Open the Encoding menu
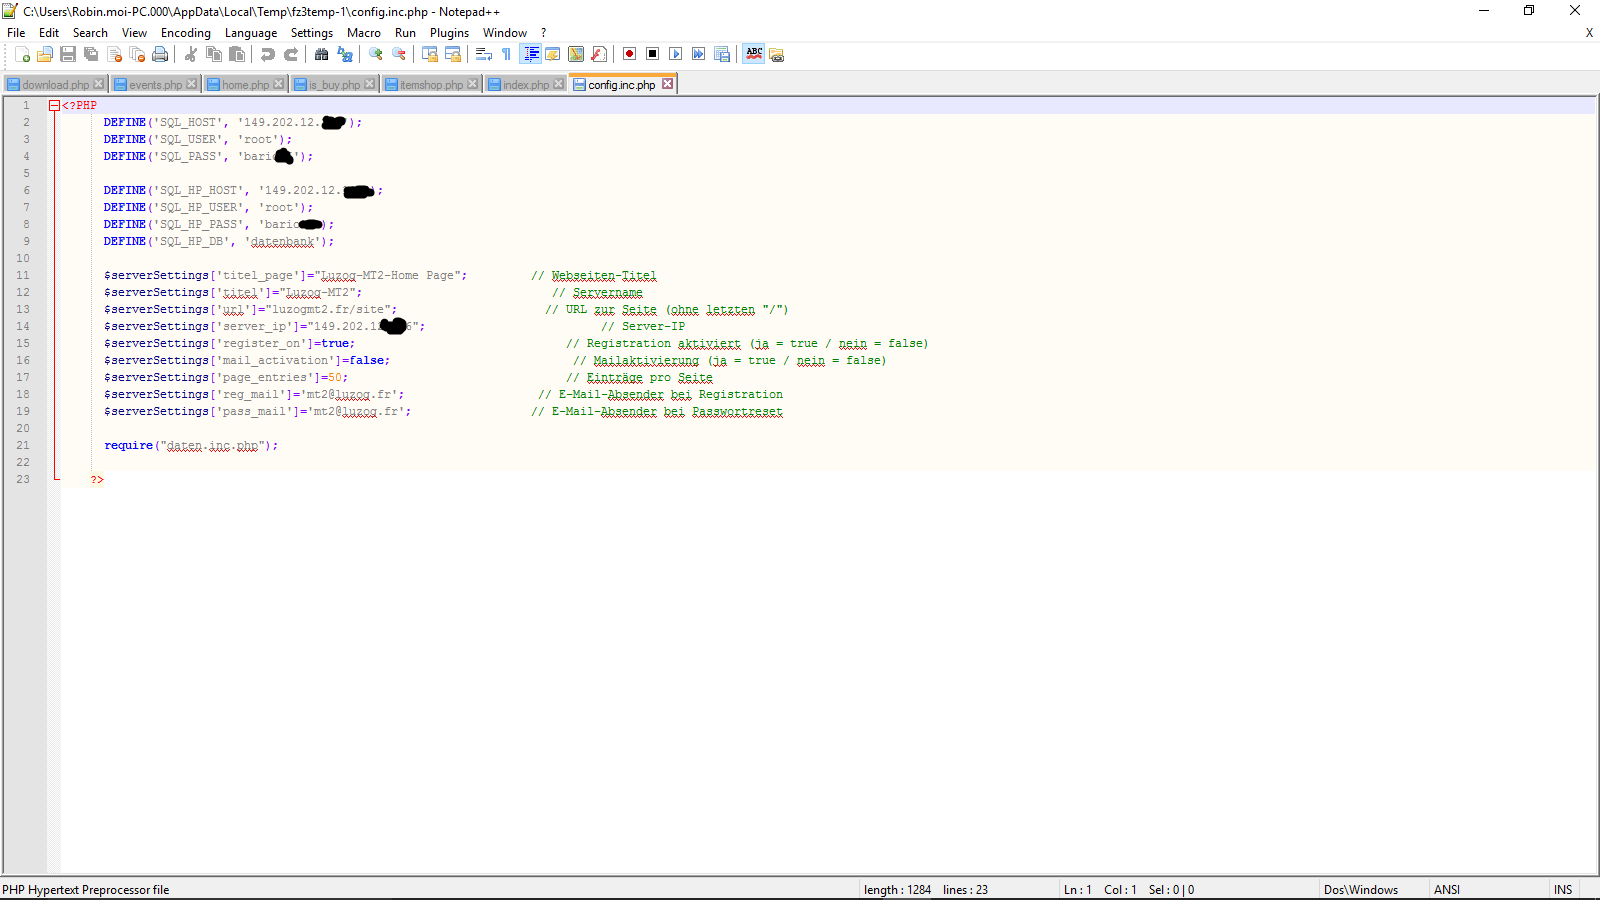The height and width of the screenshot is (900, 1600). click(186, 33)
